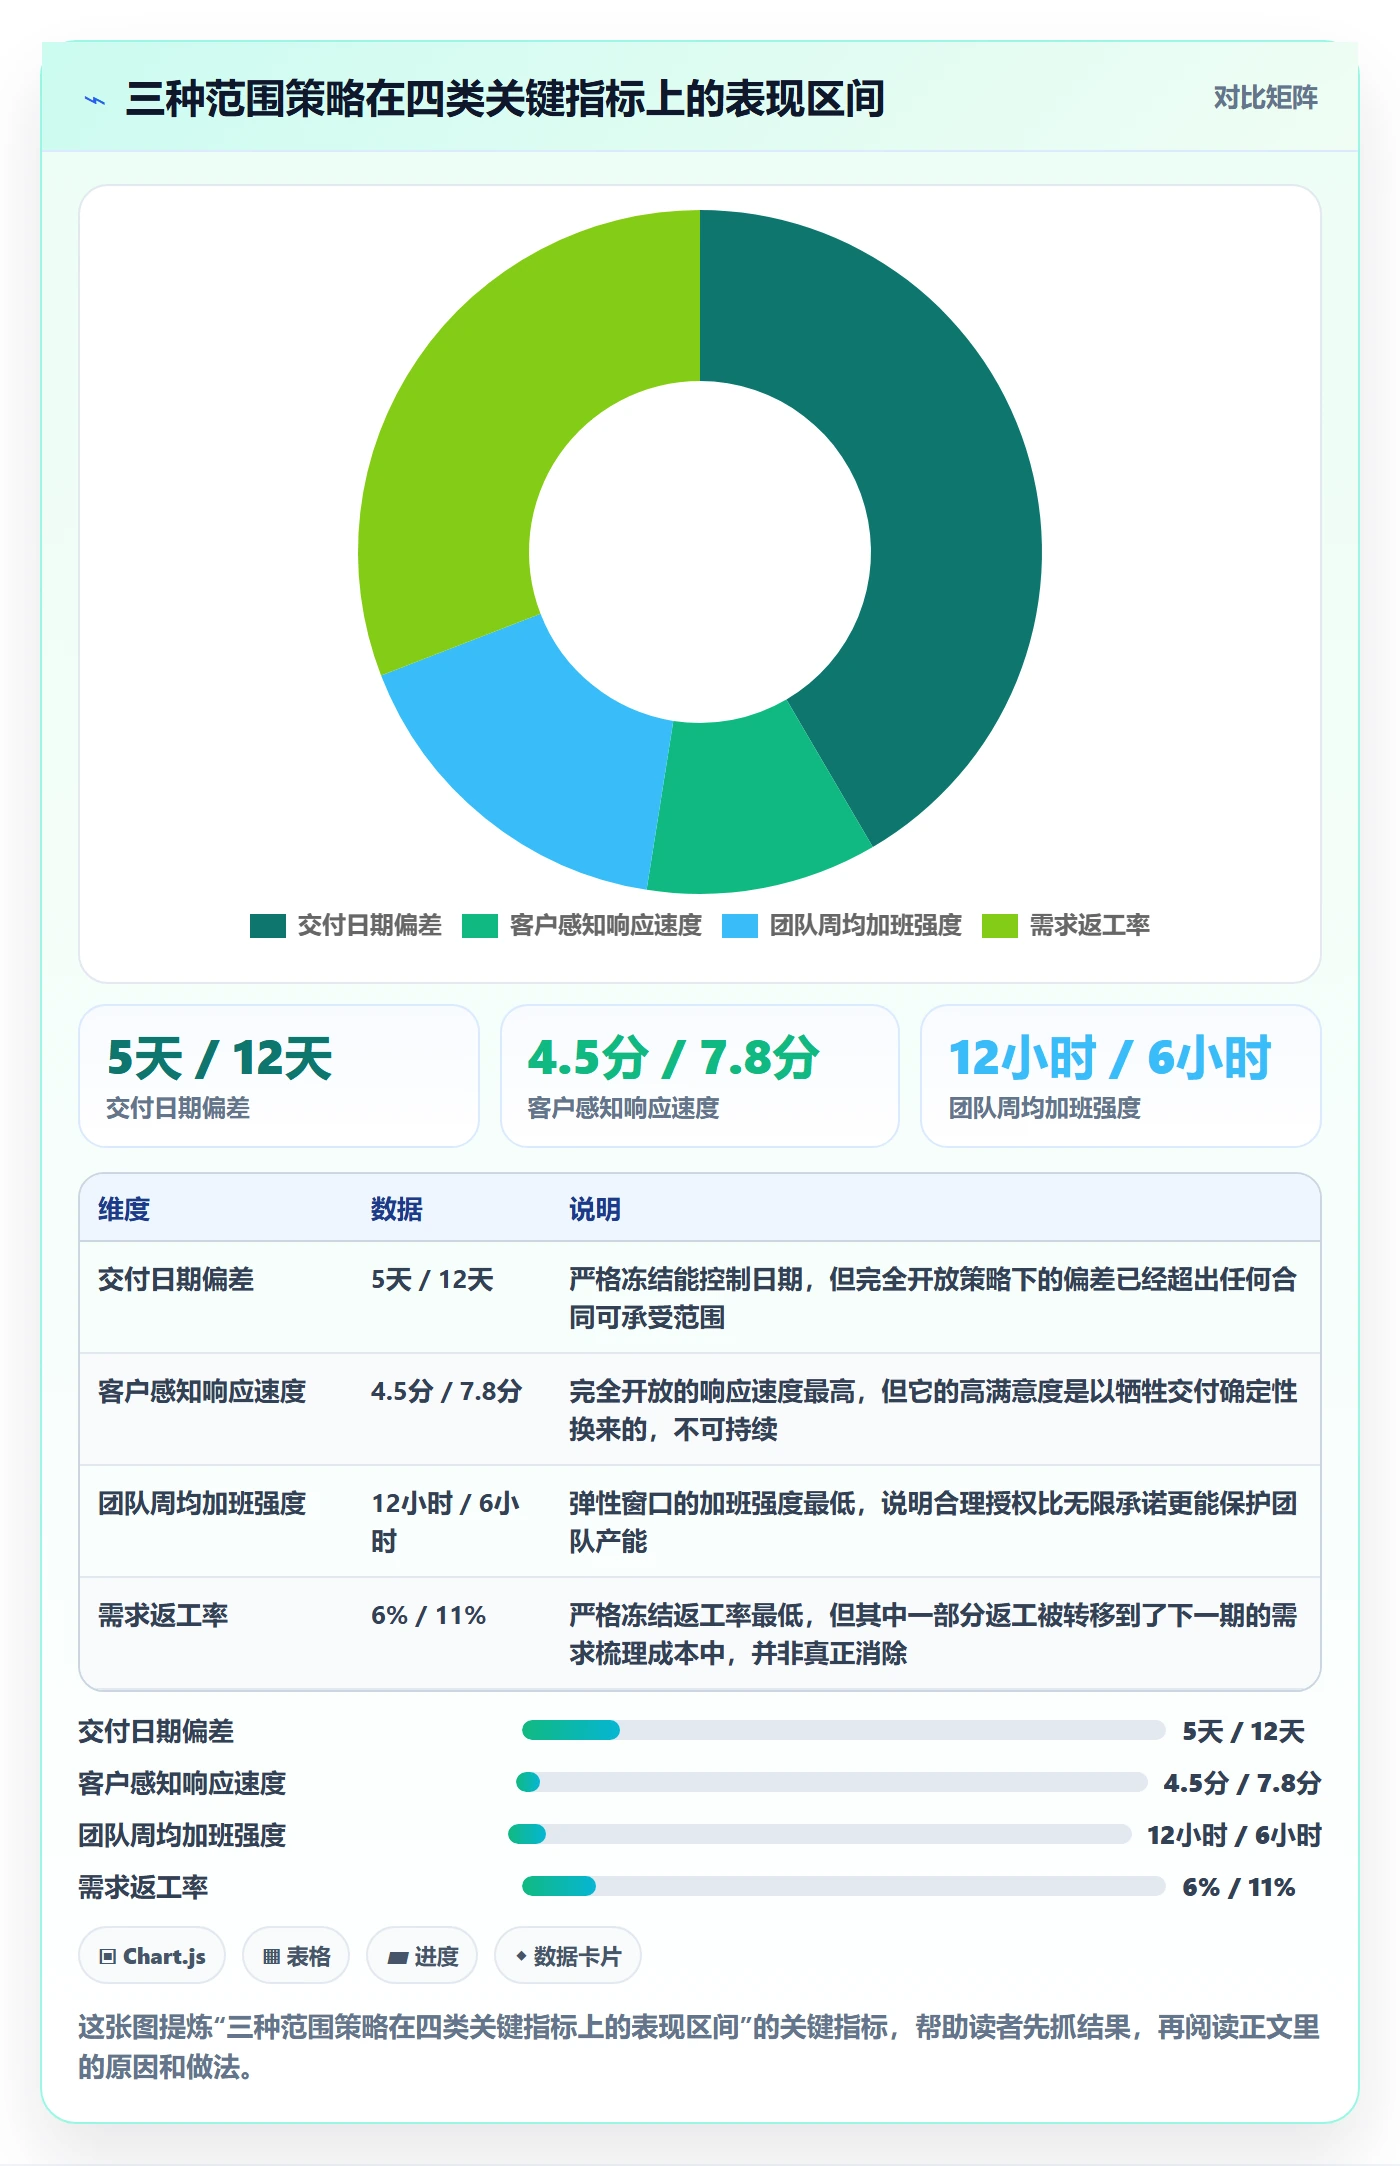
Task: Click the 需求返工率 progress bar
Action: 843,1886
